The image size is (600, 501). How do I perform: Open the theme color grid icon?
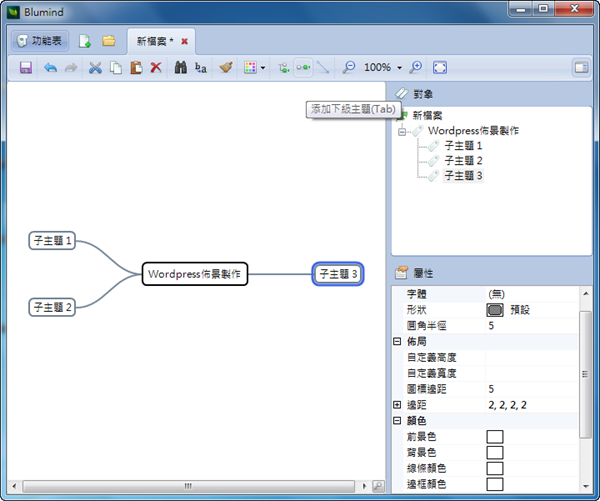point(250,68)
